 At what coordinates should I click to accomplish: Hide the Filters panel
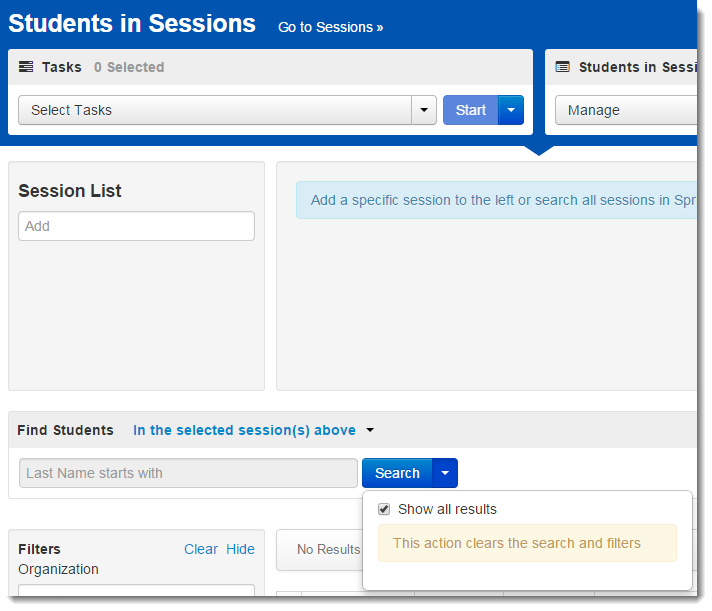(x=240, y=549)
